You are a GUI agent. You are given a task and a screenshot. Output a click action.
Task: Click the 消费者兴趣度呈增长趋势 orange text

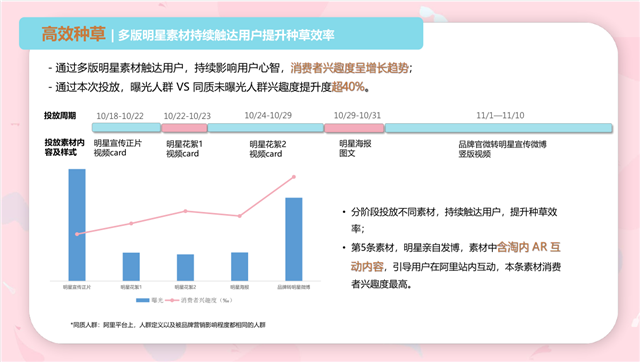[350, 68]
